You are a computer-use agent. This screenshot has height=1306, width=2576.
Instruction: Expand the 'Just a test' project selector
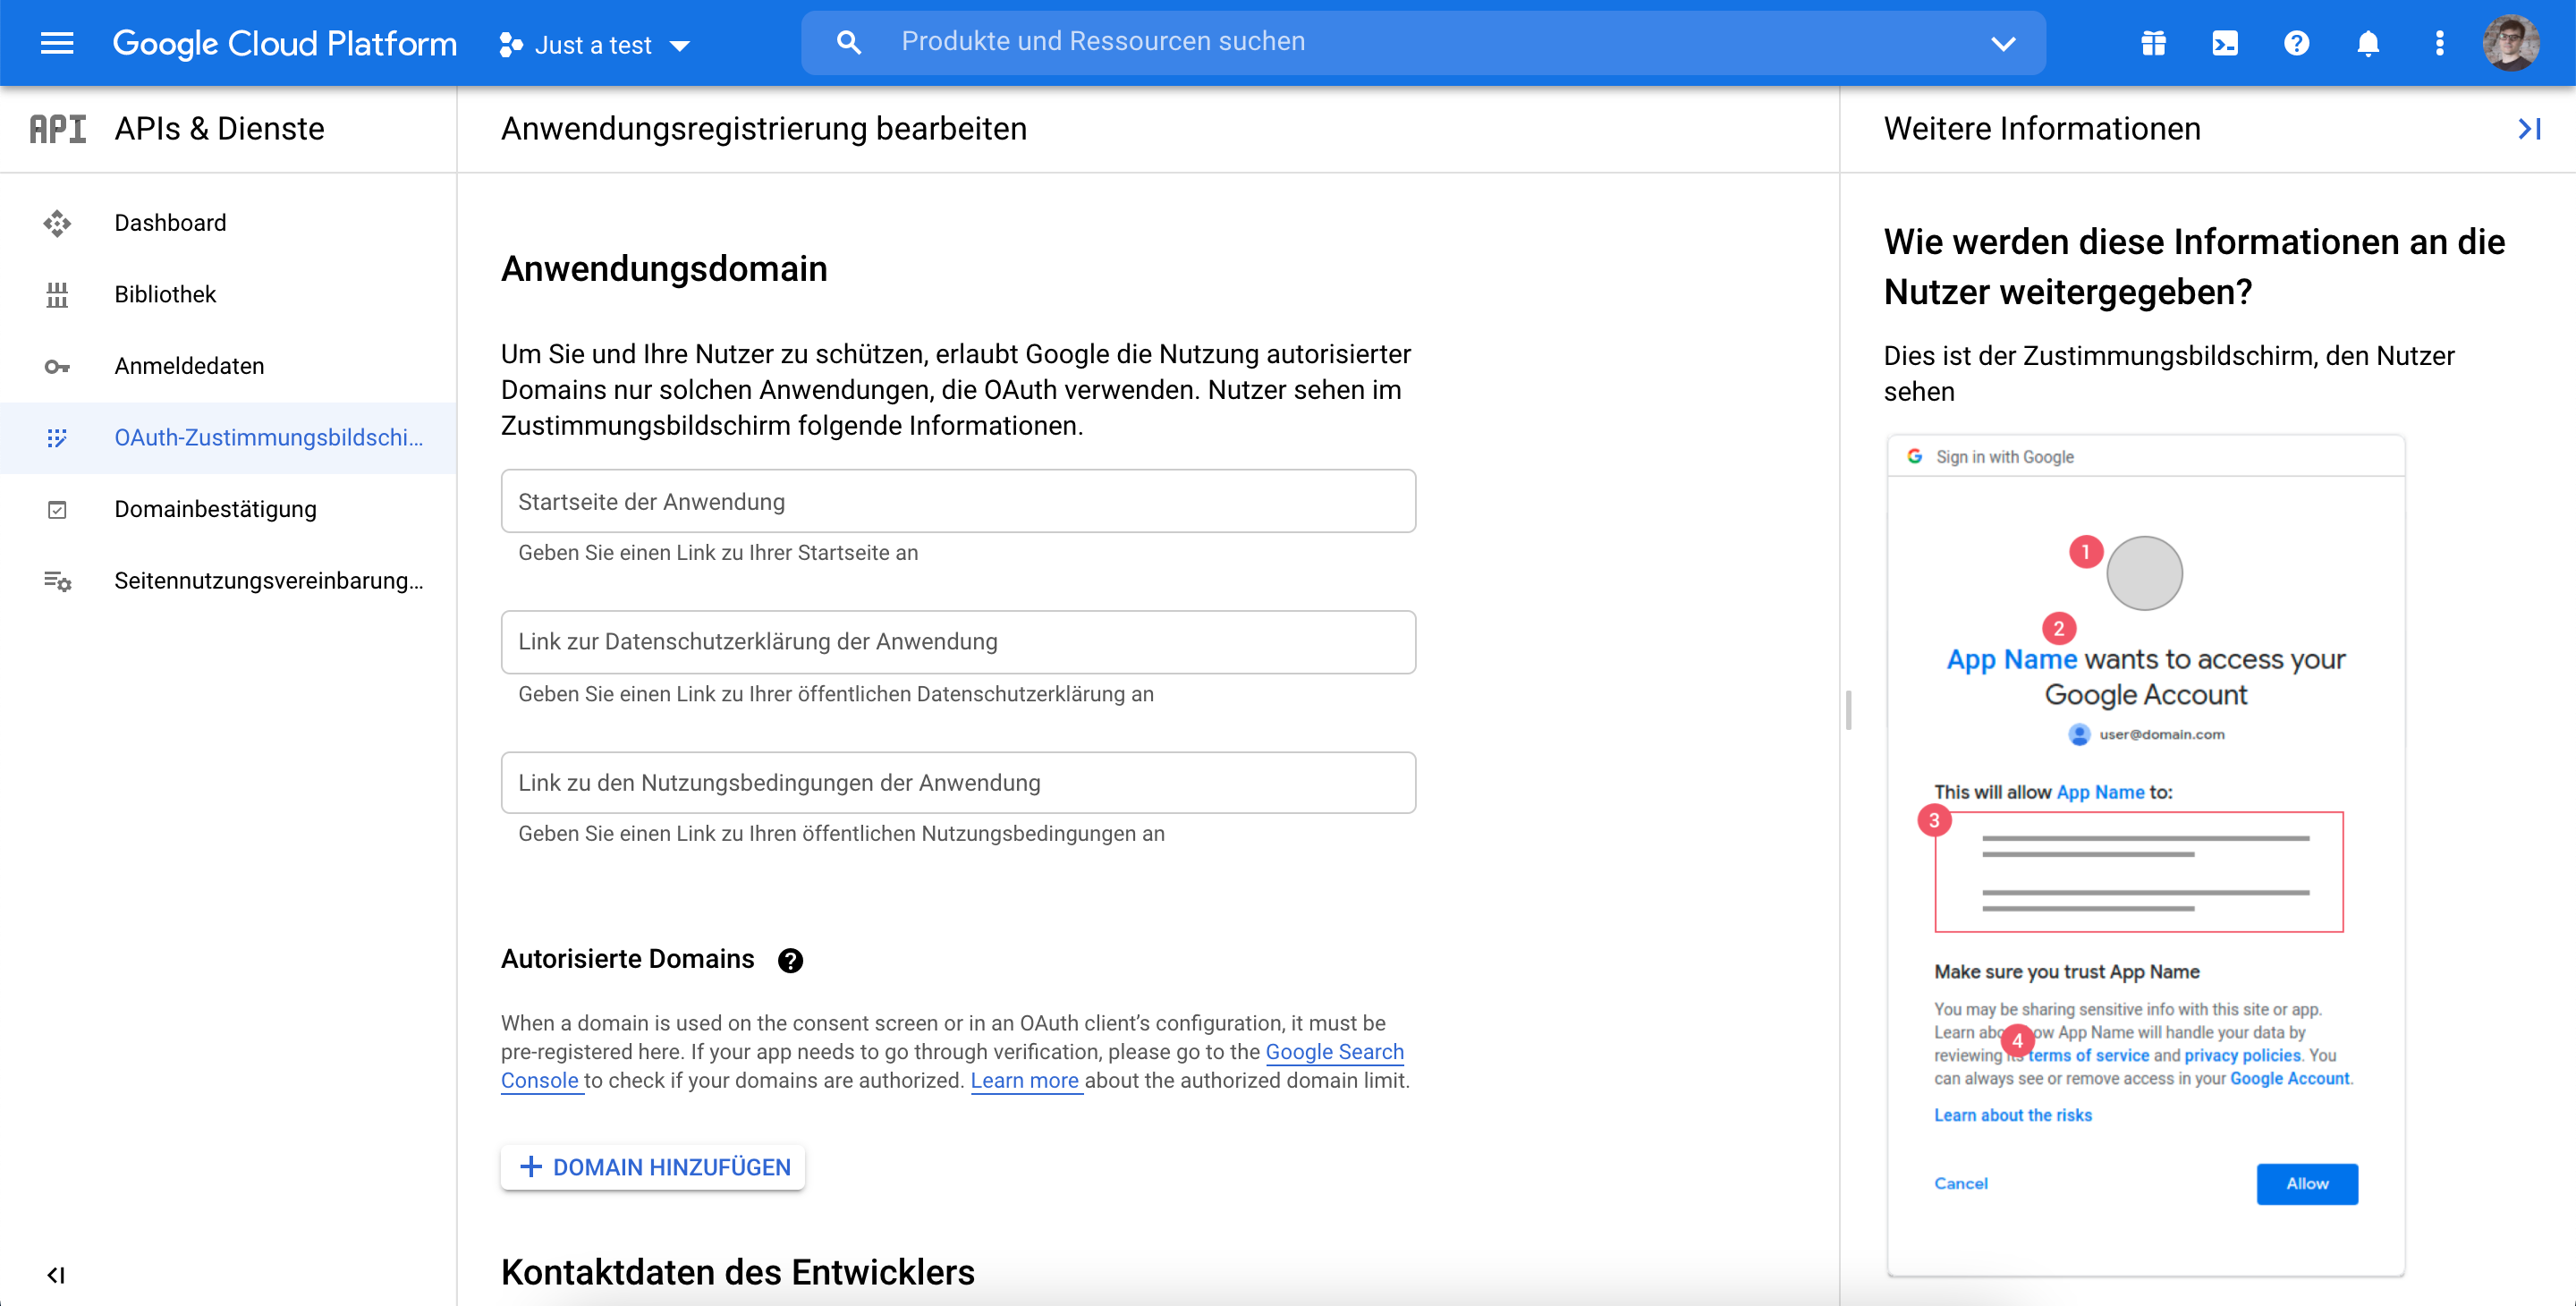[595, 45]
